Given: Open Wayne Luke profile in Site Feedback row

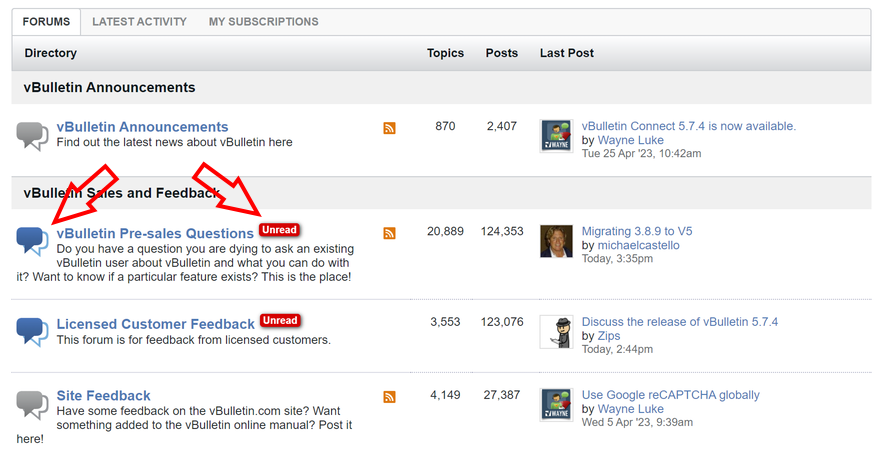Looking at the screenshot, I should click(x=630, y=409).
